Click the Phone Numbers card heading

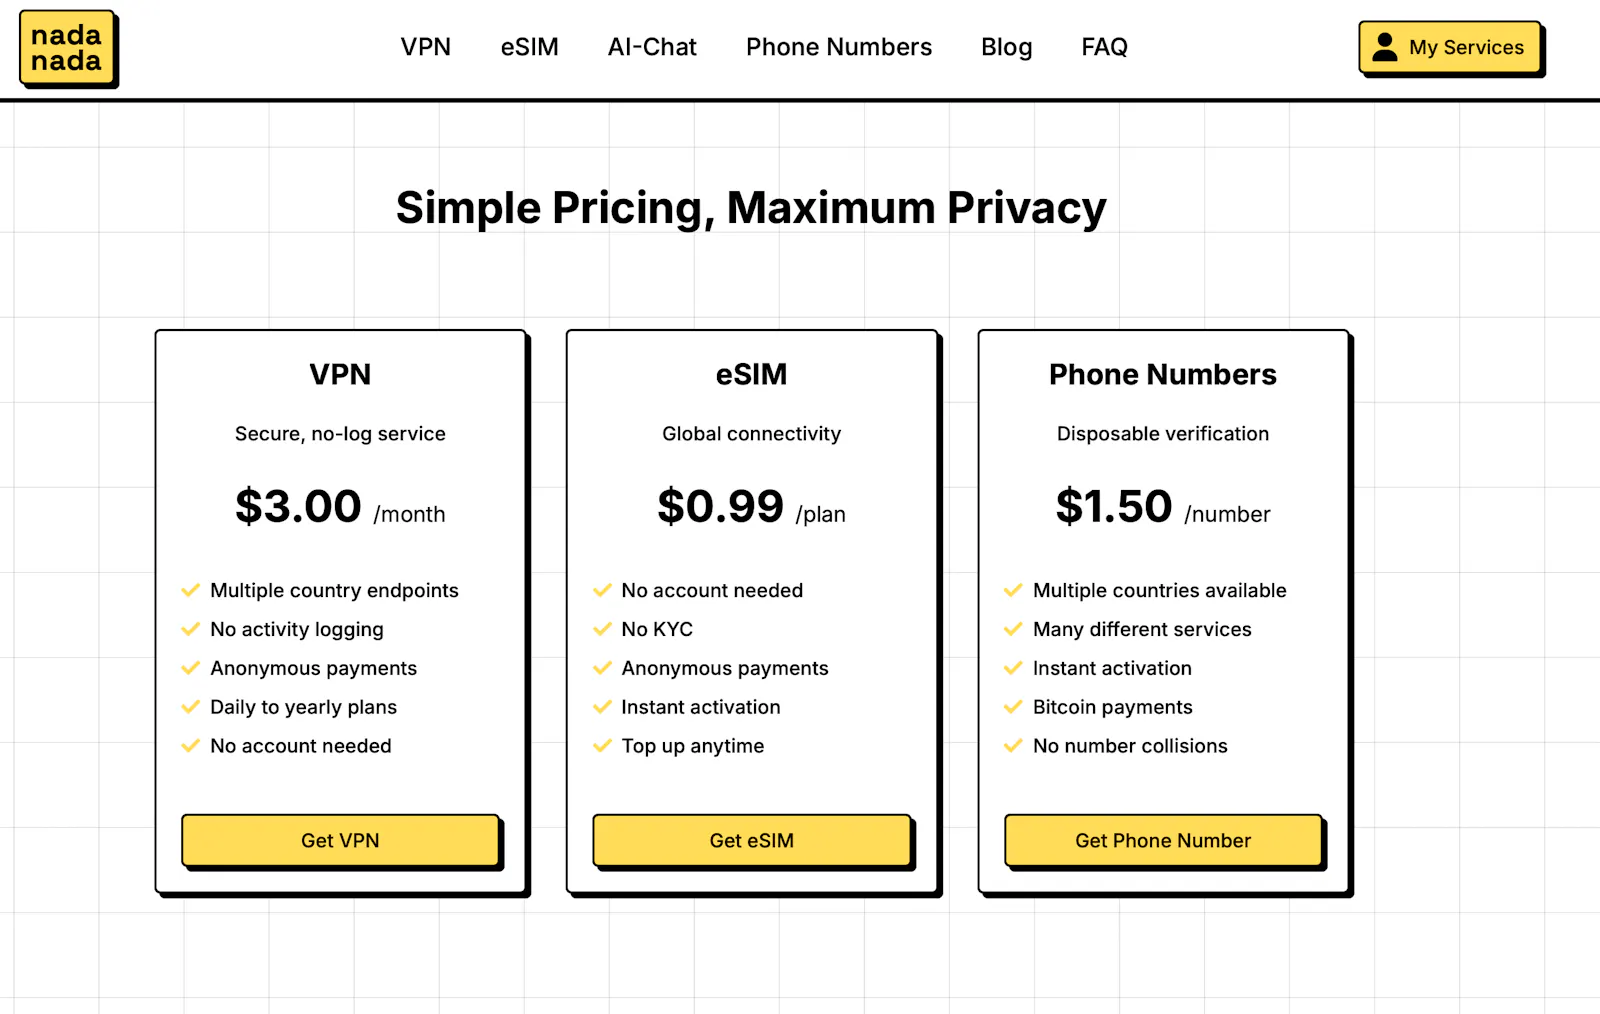(1163, 374)
